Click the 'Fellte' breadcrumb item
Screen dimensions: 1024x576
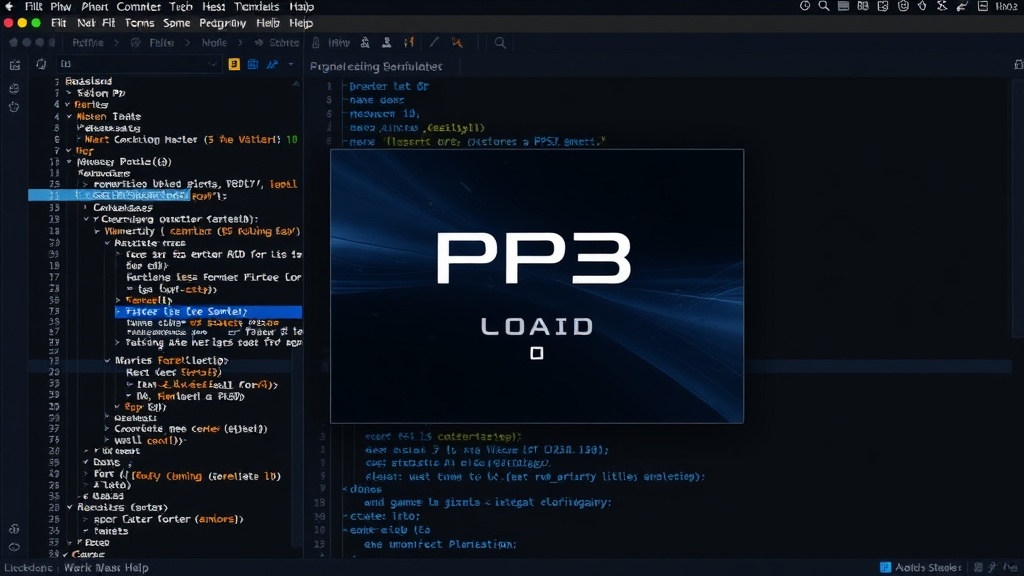pos(161,42)
